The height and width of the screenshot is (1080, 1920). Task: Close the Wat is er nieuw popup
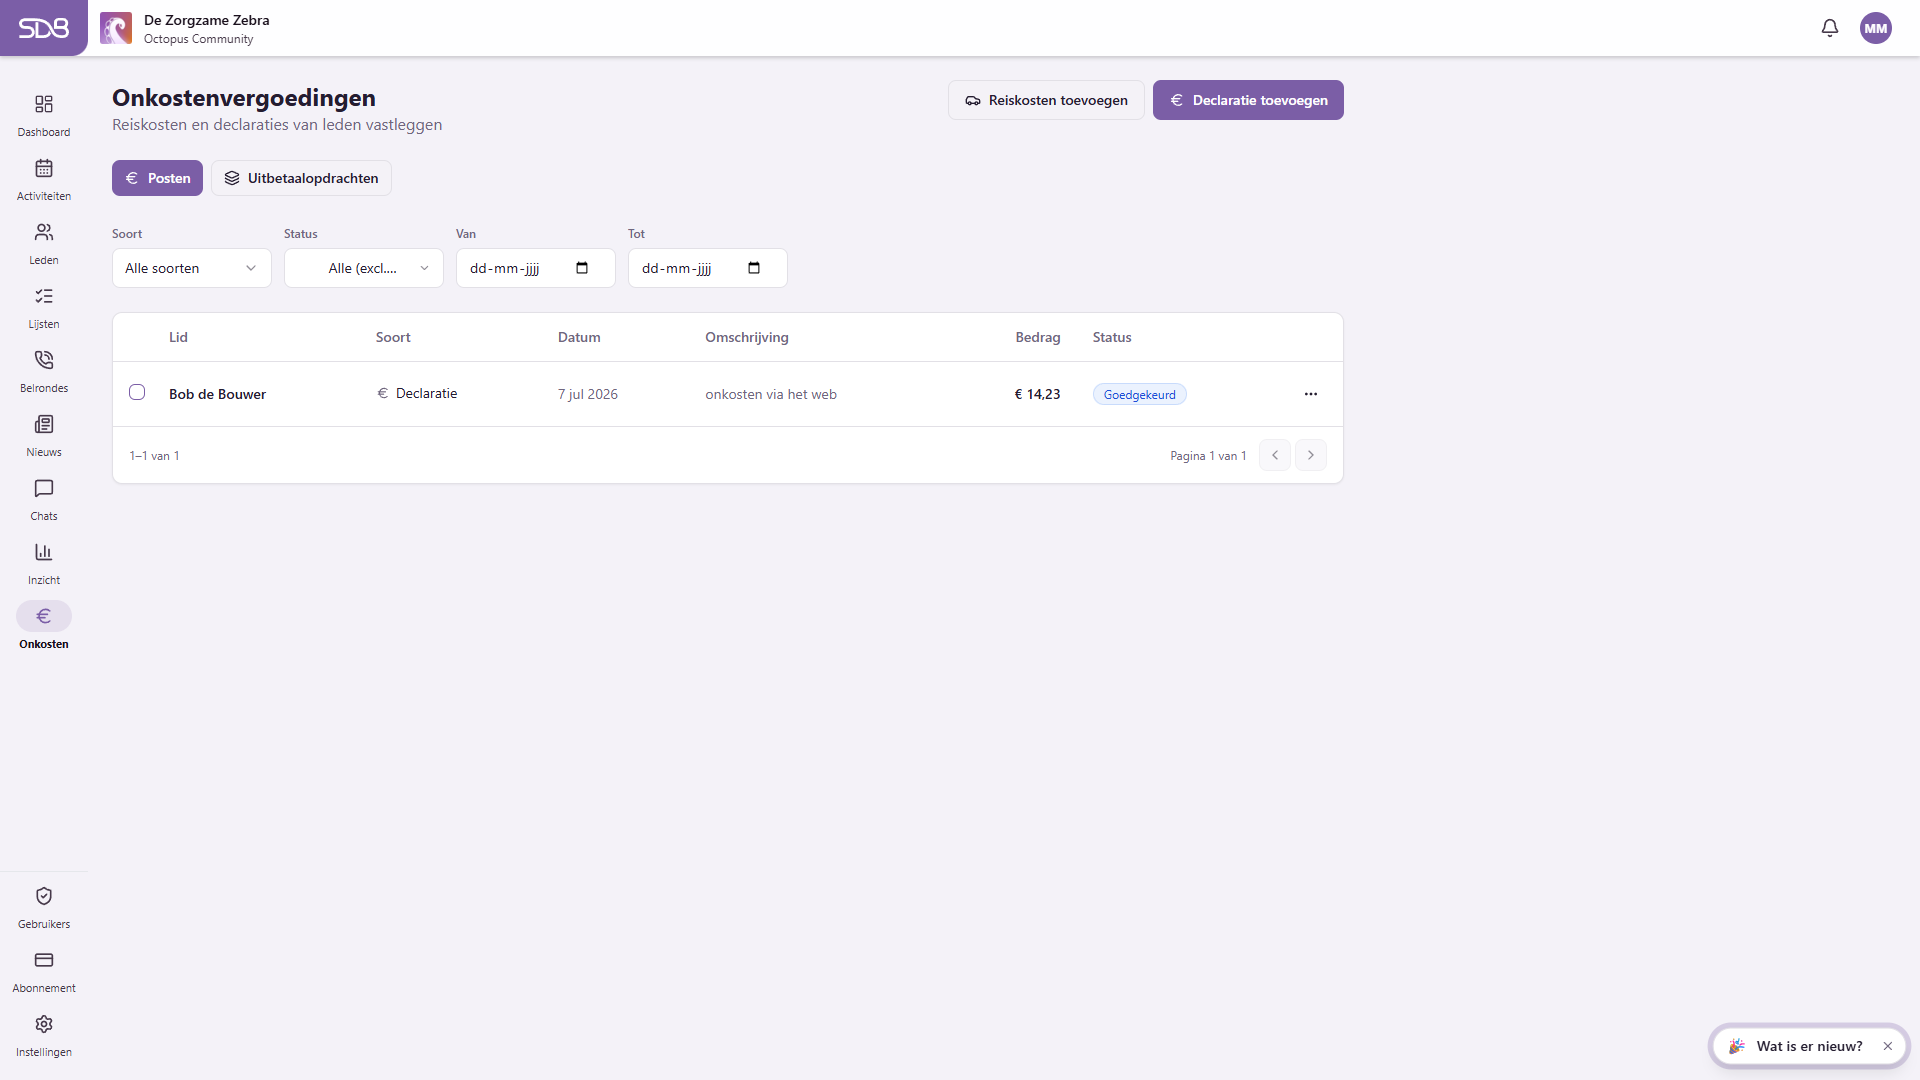tap(1888, 1046)
